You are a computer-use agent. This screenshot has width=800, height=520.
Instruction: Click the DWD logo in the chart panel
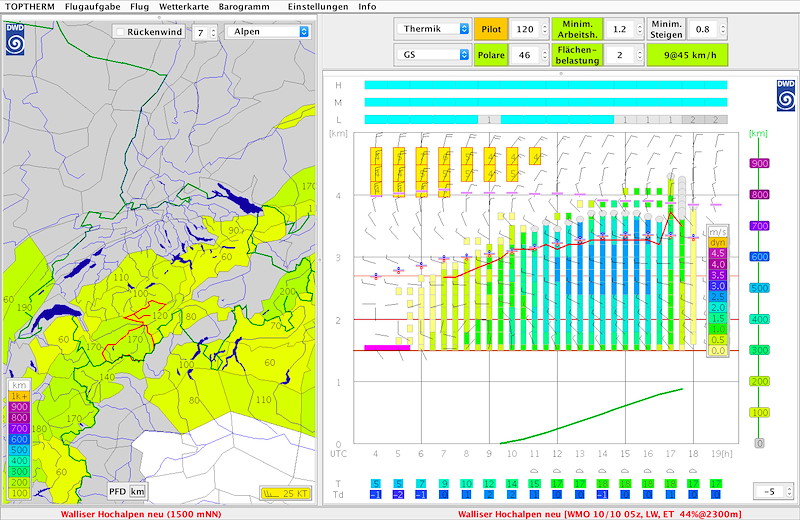pos(786,95)
